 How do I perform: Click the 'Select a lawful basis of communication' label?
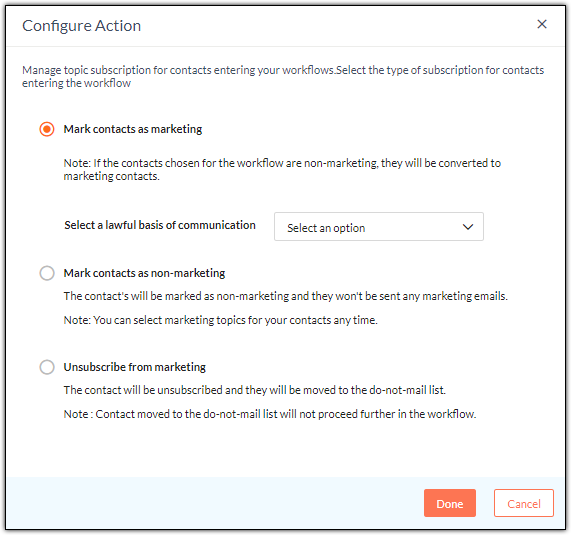click(x=160, y=225)
